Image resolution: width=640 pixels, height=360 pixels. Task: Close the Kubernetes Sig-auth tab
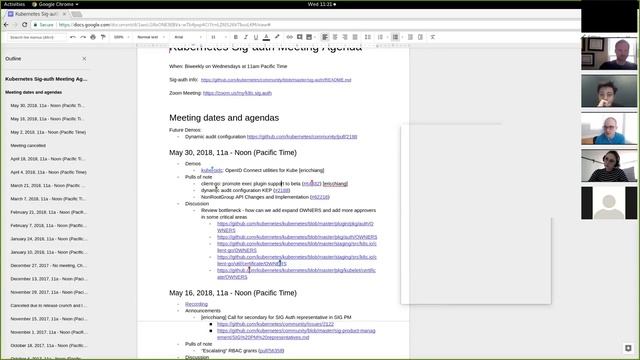point(64,14)
